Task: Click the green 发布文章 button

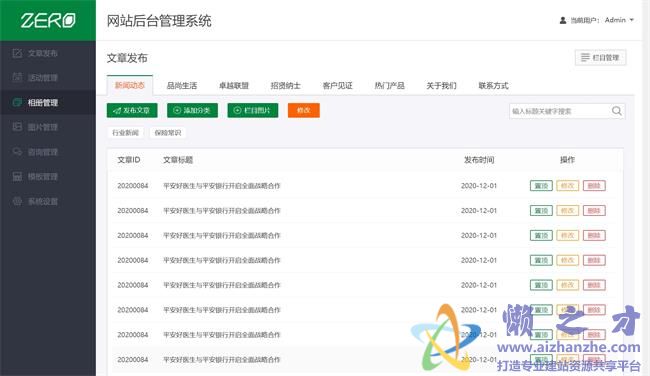Action: 132,110
